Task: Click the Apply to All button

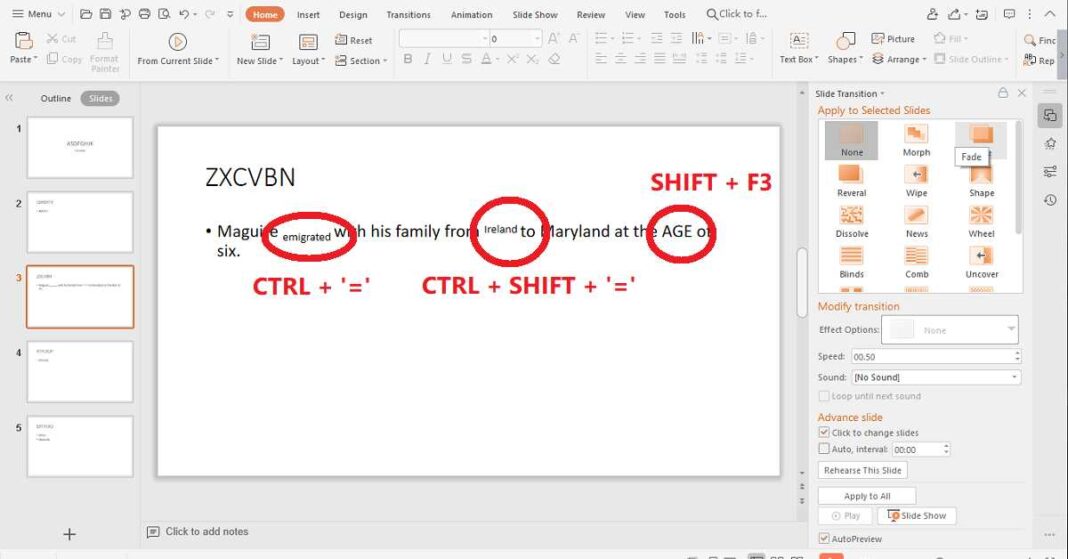Action: click(x=867, y=496)
